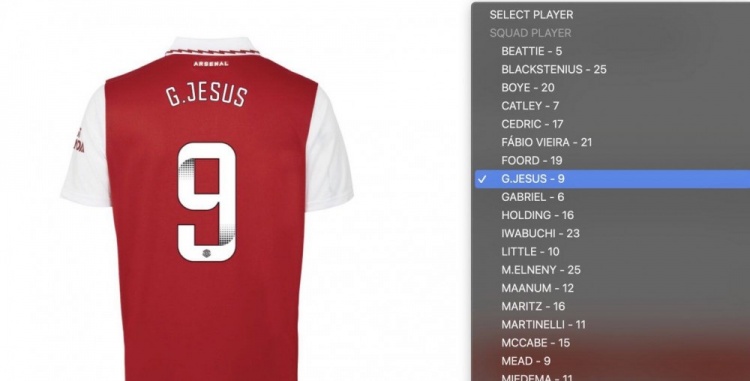Select LITTLE - 10 from dropdown

point(612,251)
